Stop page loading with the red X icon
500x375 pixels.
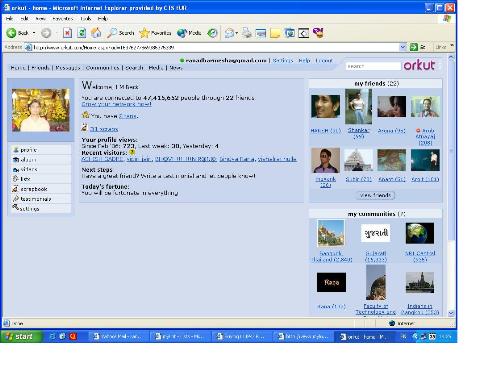(x=67, y=33)
